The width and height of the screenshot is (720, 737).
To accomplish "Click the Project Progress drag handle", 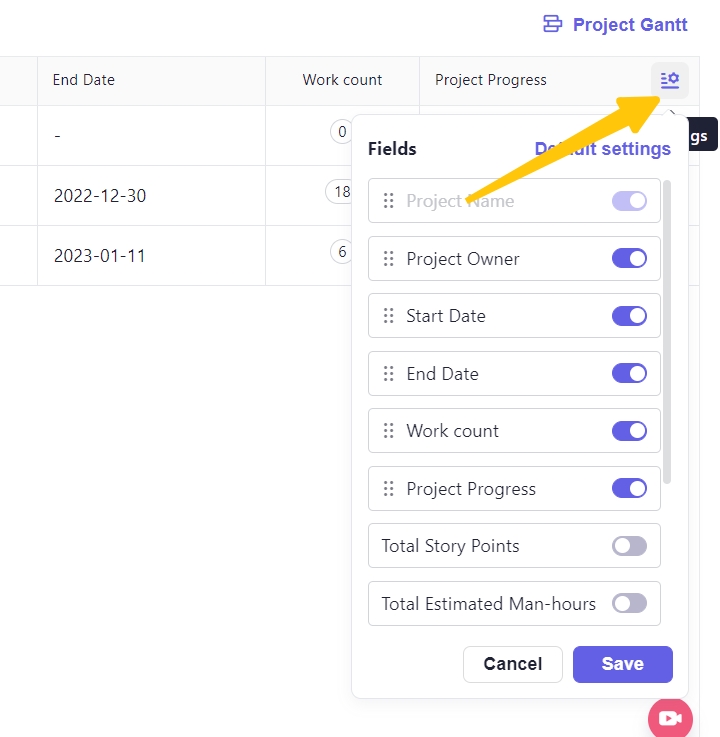I will click(389, 489).
